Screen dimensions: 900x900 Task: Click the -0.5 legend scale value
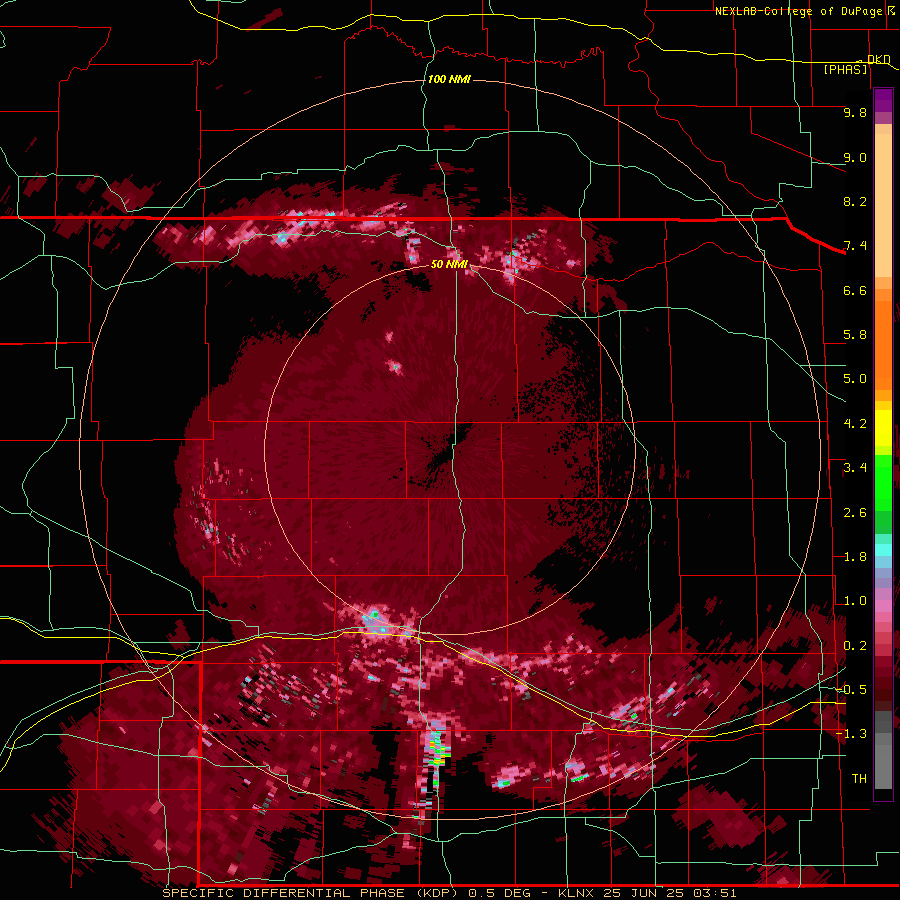pos(851,690)
